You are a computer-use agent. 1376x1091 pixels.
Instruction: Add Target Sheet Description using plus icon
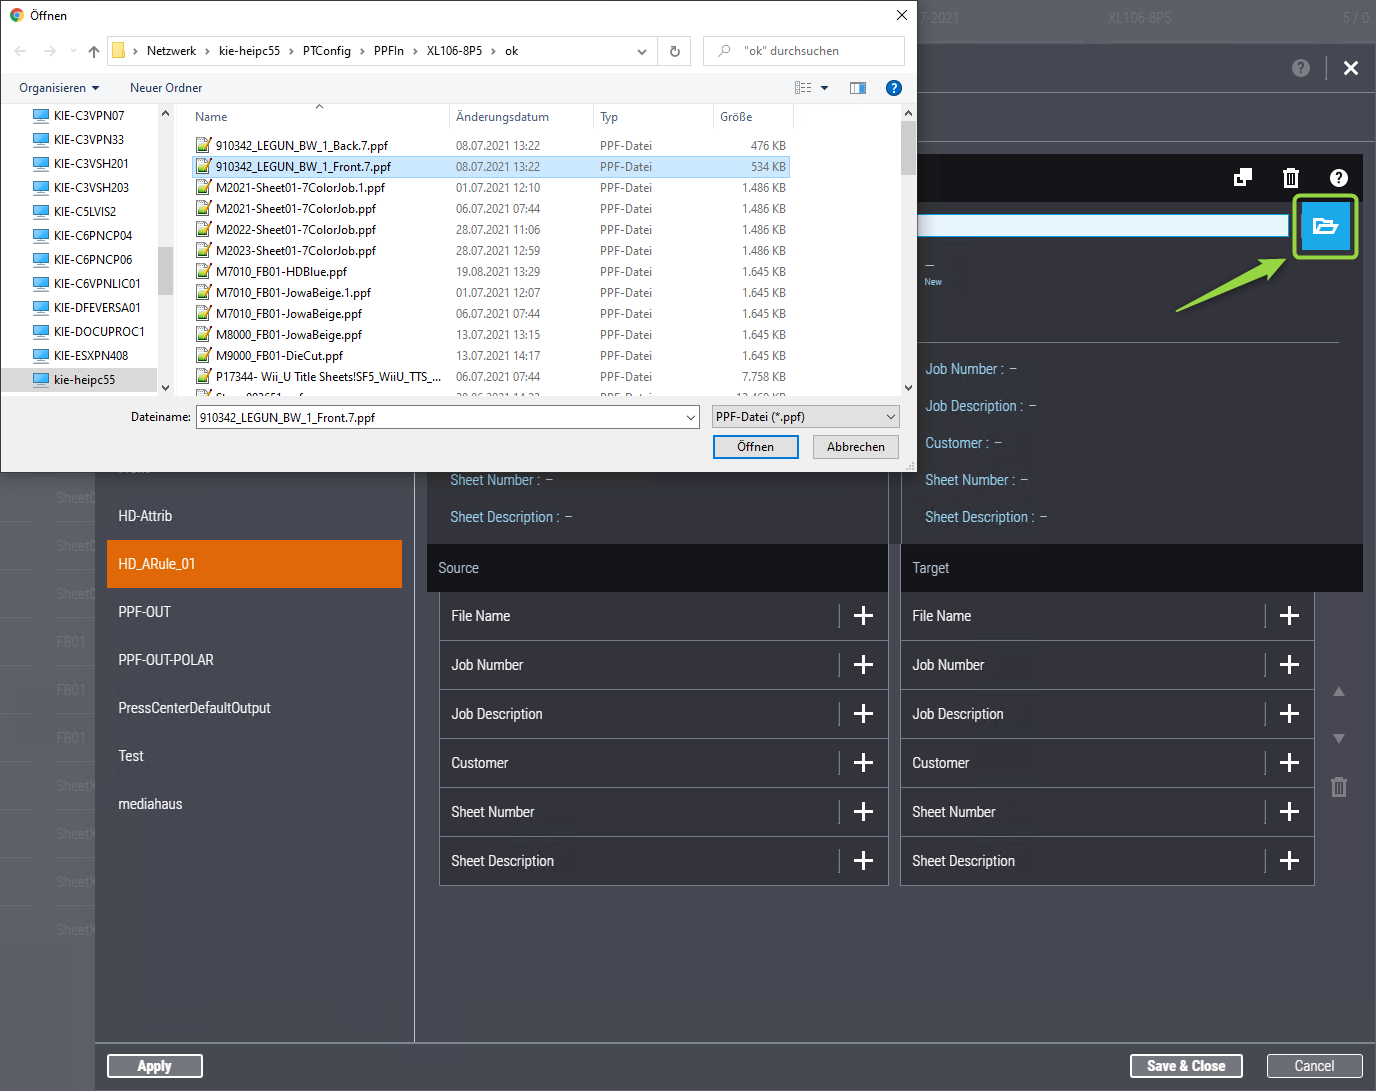pyautogui.click(x=1289, y=861)
